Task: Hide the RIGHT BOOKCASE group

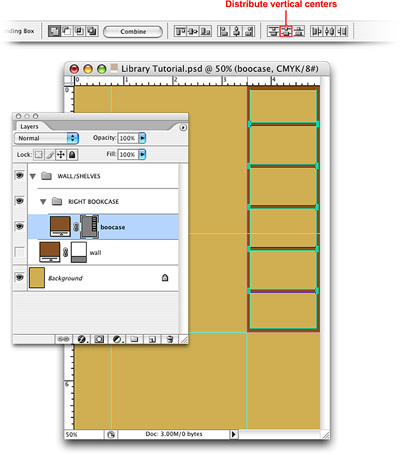Action: coord(20,201)
